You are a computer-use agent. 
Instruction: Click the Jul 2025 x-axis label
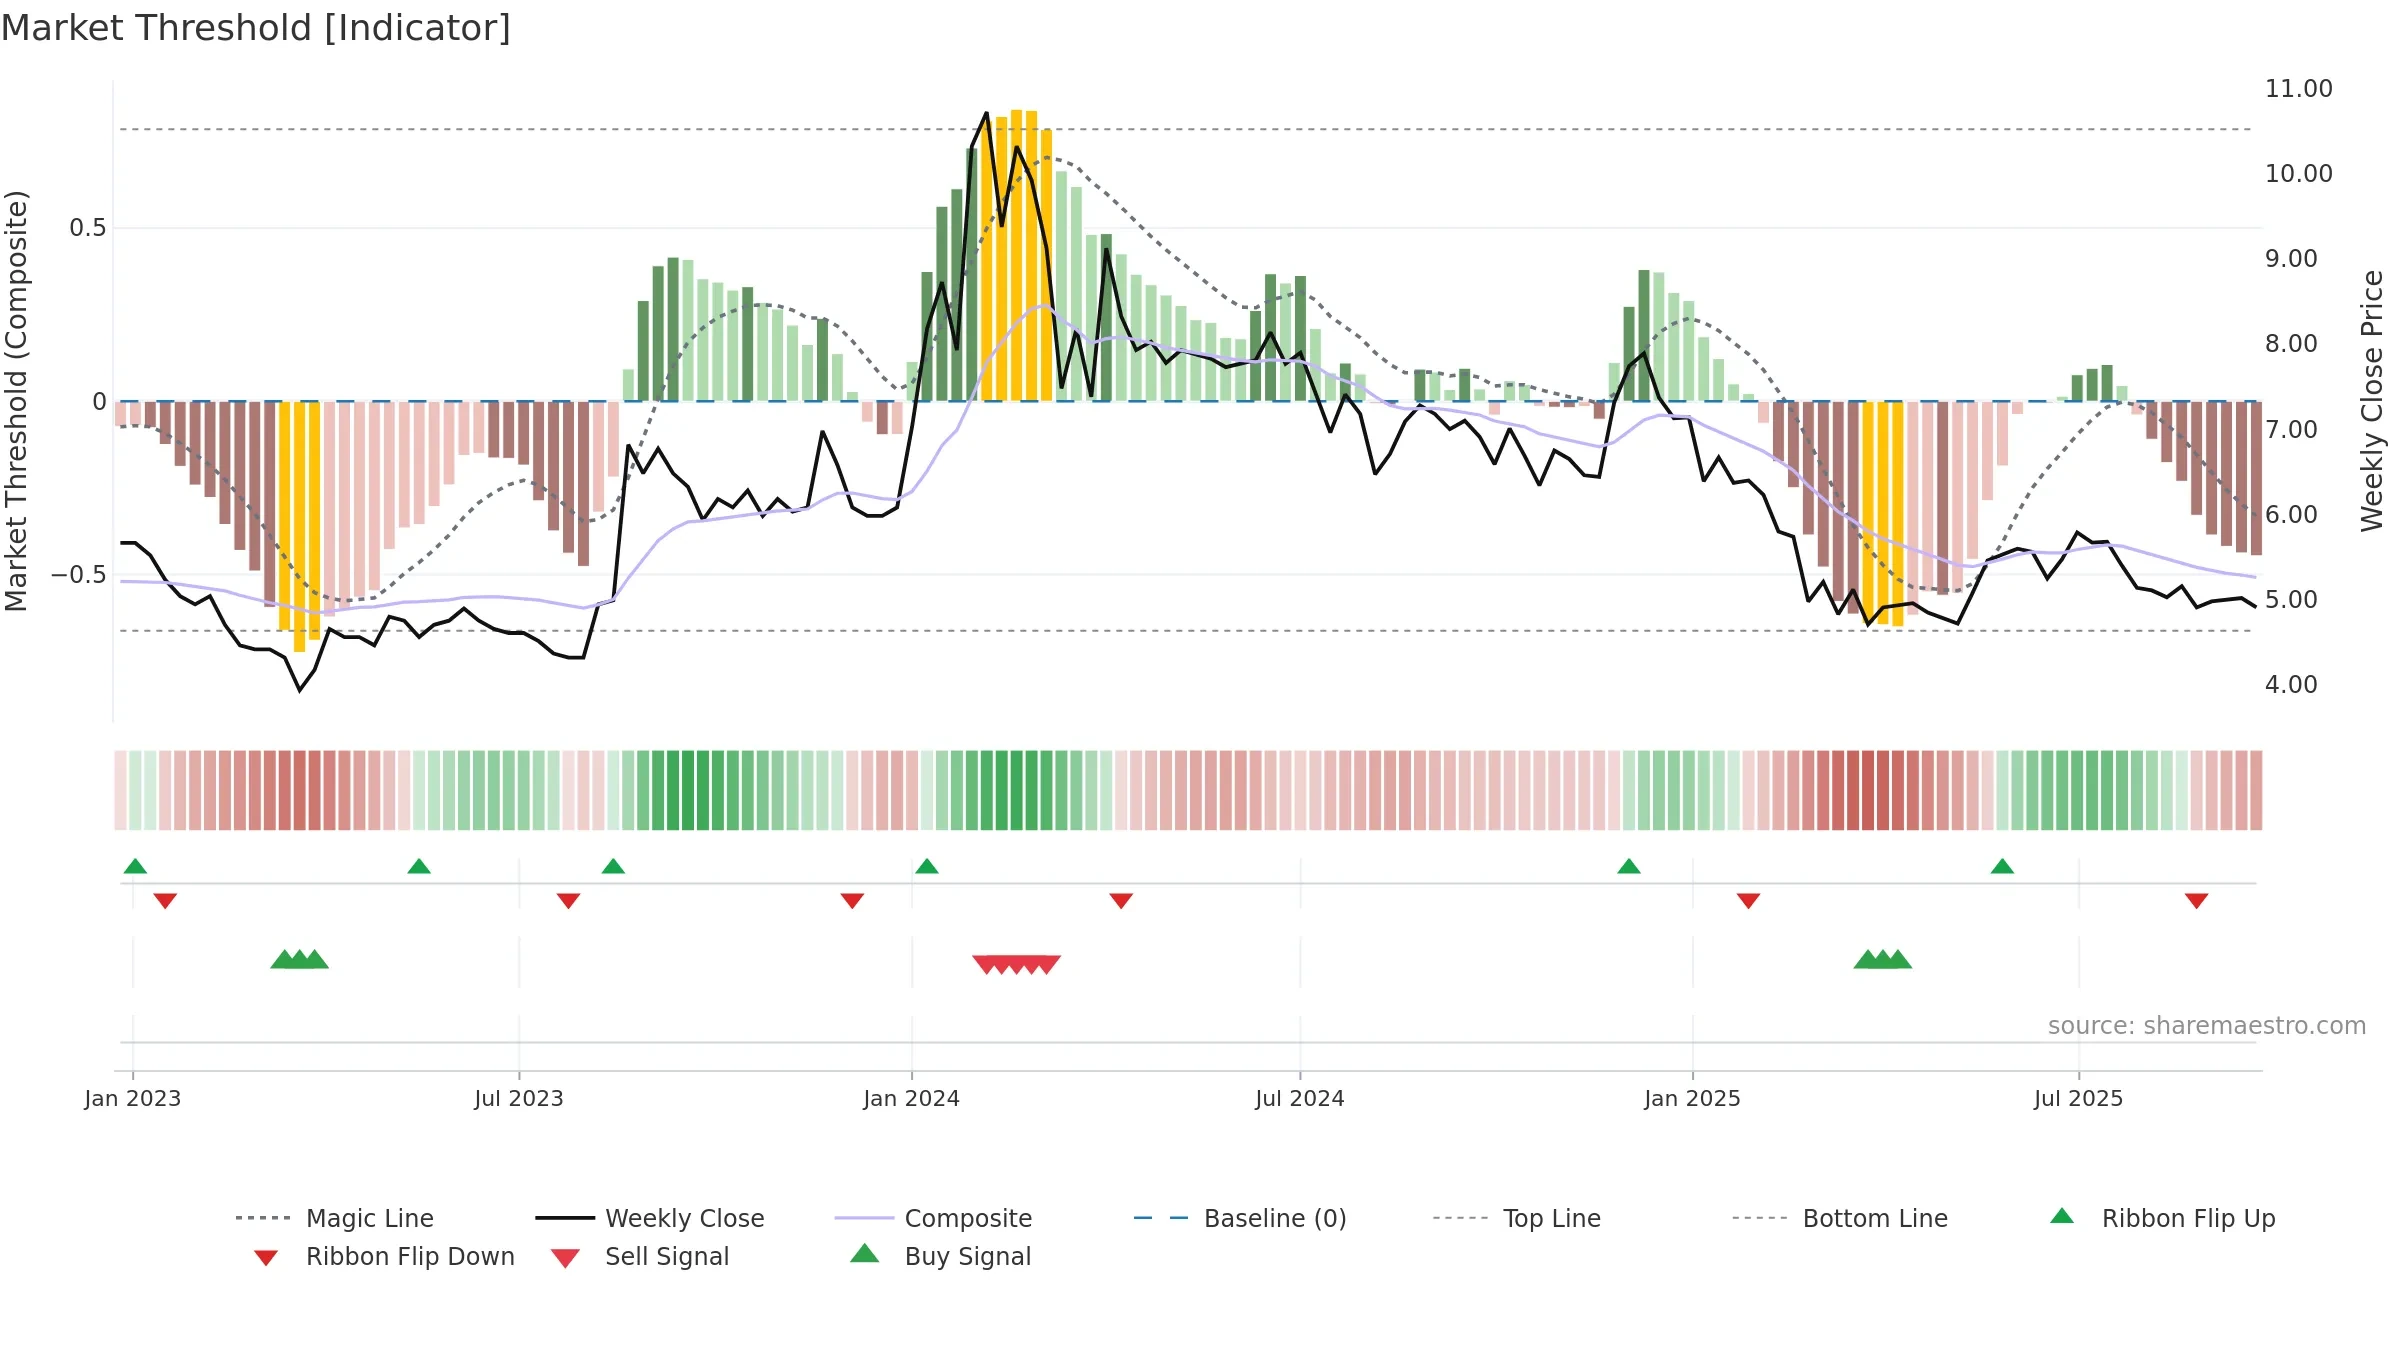tap(2079, 1098)
